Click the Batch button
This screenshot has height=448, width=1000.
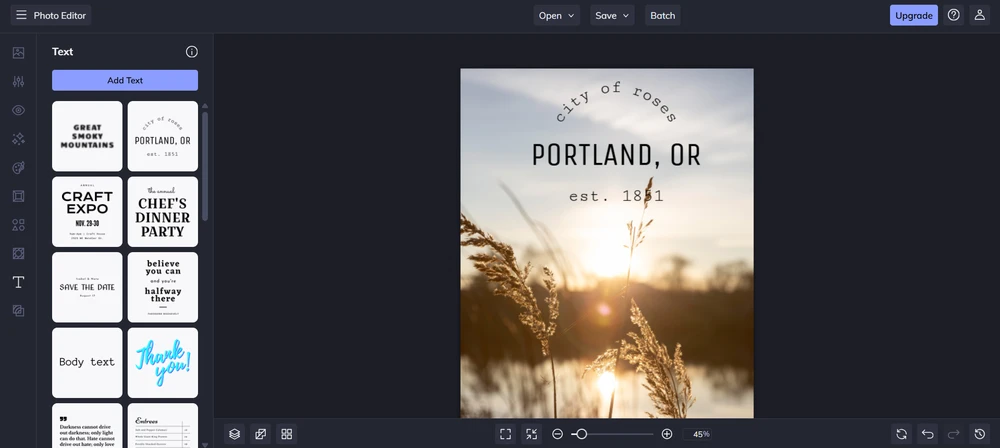point(662,15)
